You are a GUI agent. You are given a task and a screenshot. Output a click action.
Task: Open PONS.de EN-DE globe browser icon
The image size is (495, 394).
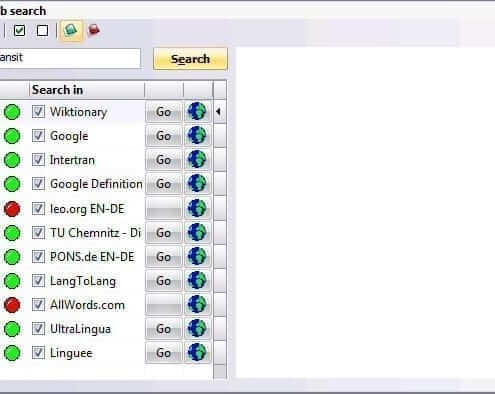(197, 256)
